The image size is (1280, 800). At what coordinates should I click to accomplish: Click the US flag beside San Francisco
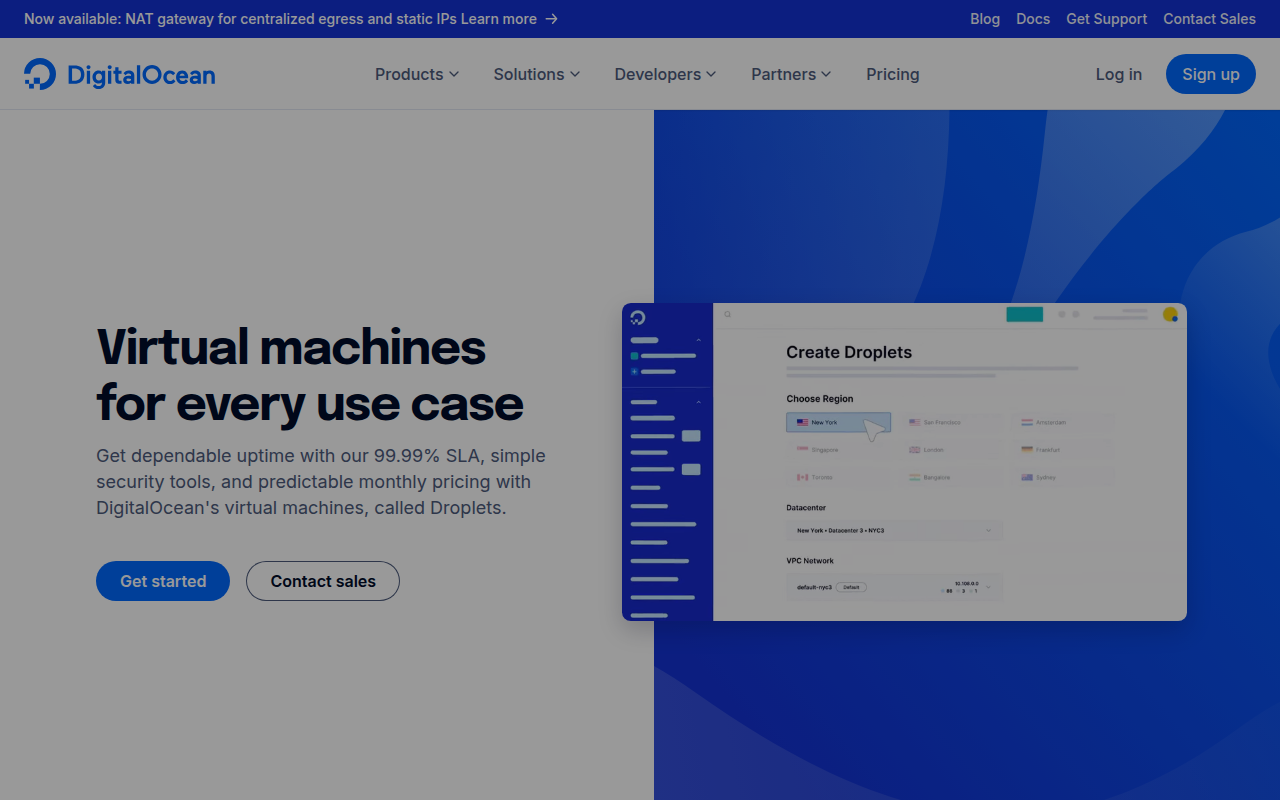[x=914, y=423]
